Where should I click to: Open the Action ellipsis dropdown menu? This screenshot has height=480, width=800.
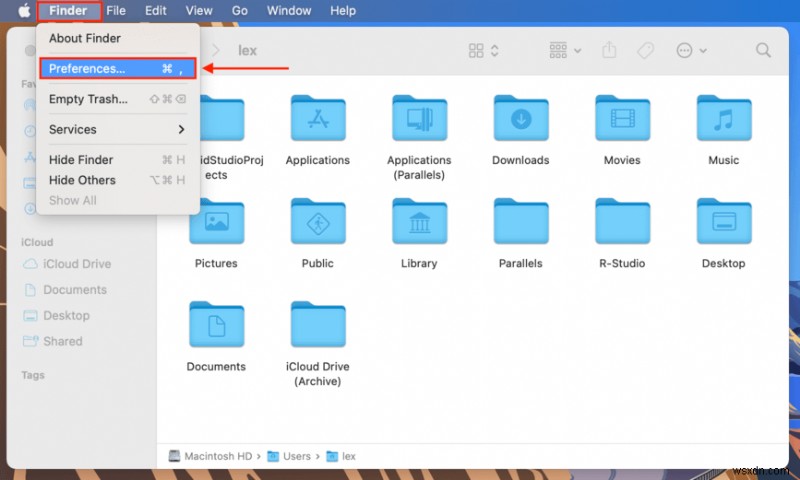pos(691,50)
